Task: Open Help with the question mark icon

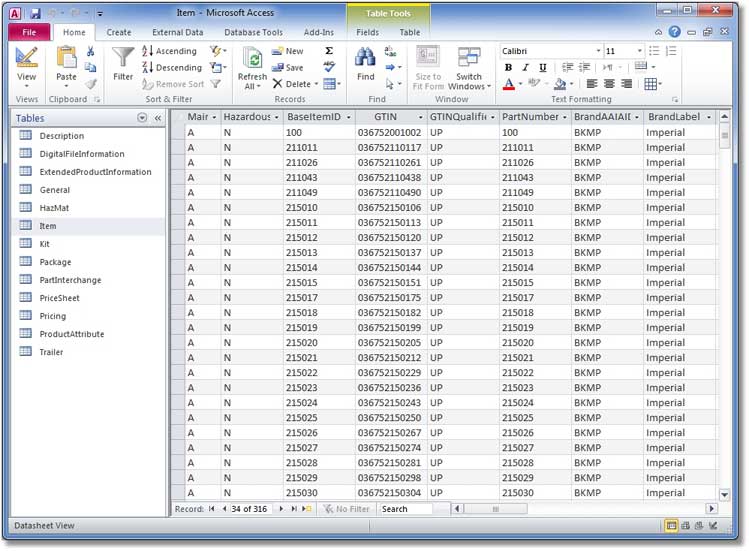Action: pos(675,32)
